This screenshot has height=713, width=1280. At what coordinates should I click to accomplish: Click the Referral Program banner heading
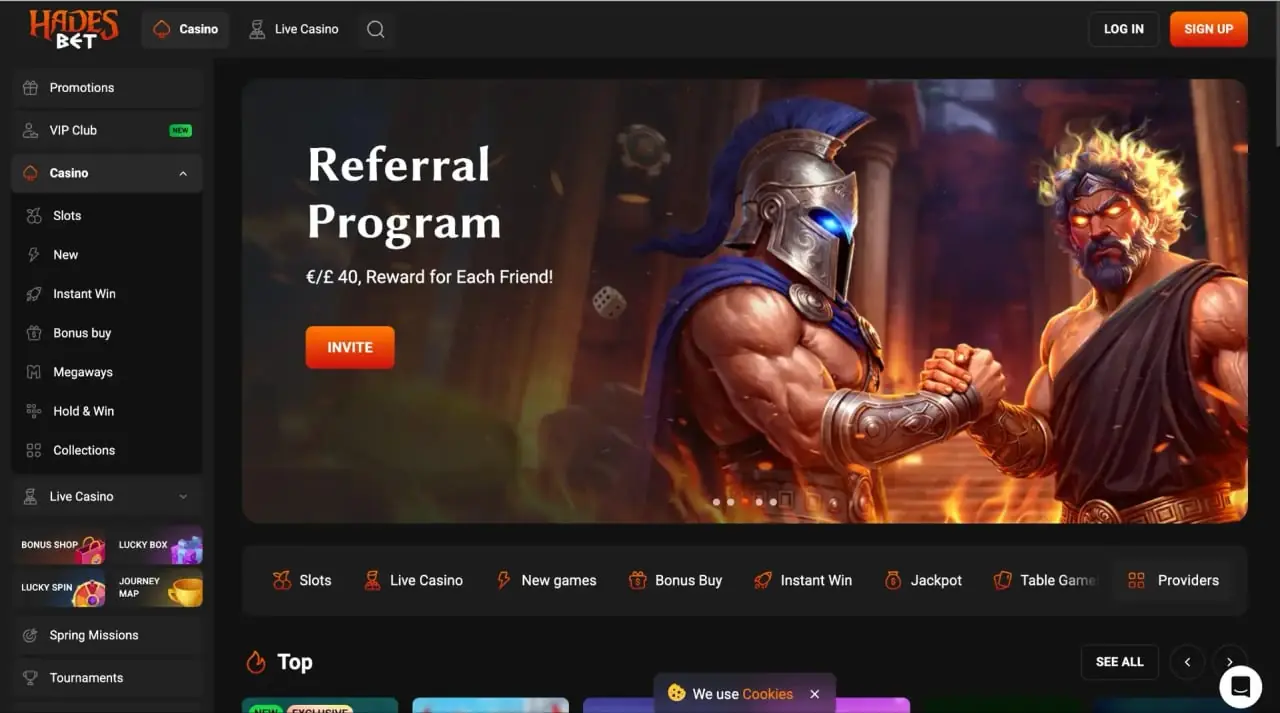[404, 193]
